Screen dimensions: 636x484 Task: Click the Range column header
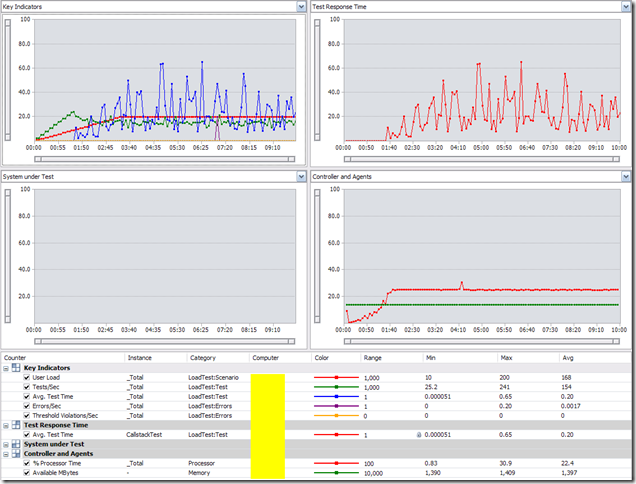(372, 358)
